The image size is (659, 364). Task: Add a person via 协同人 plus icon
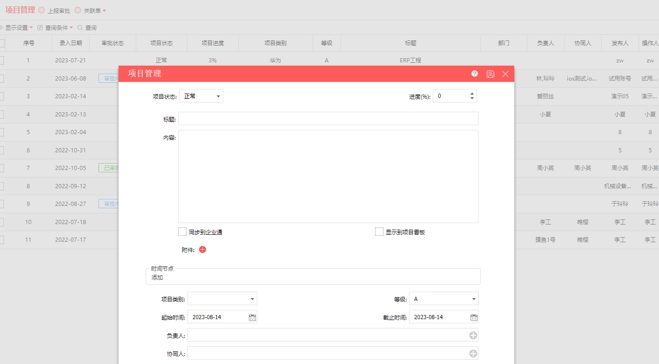[473, 353]
